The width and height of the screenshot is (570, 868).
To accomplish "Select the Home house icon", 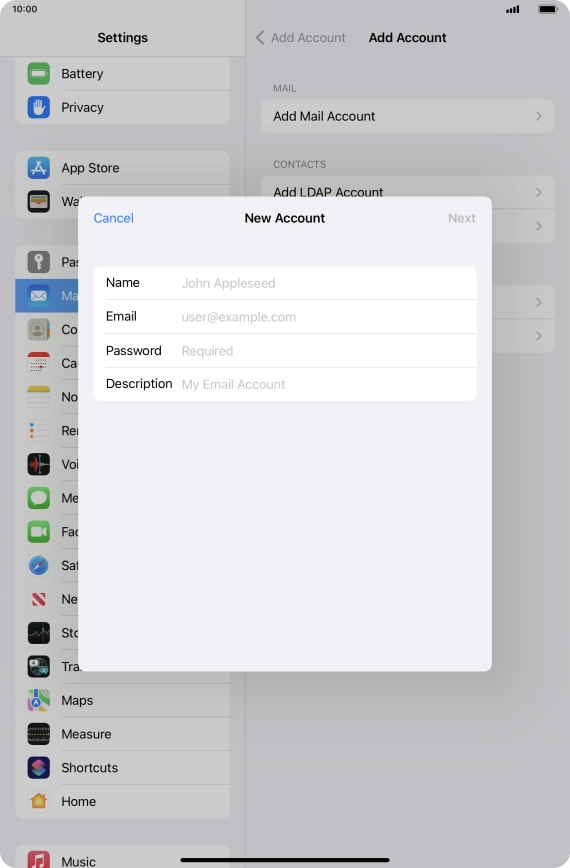I will (x=39, y=801).
